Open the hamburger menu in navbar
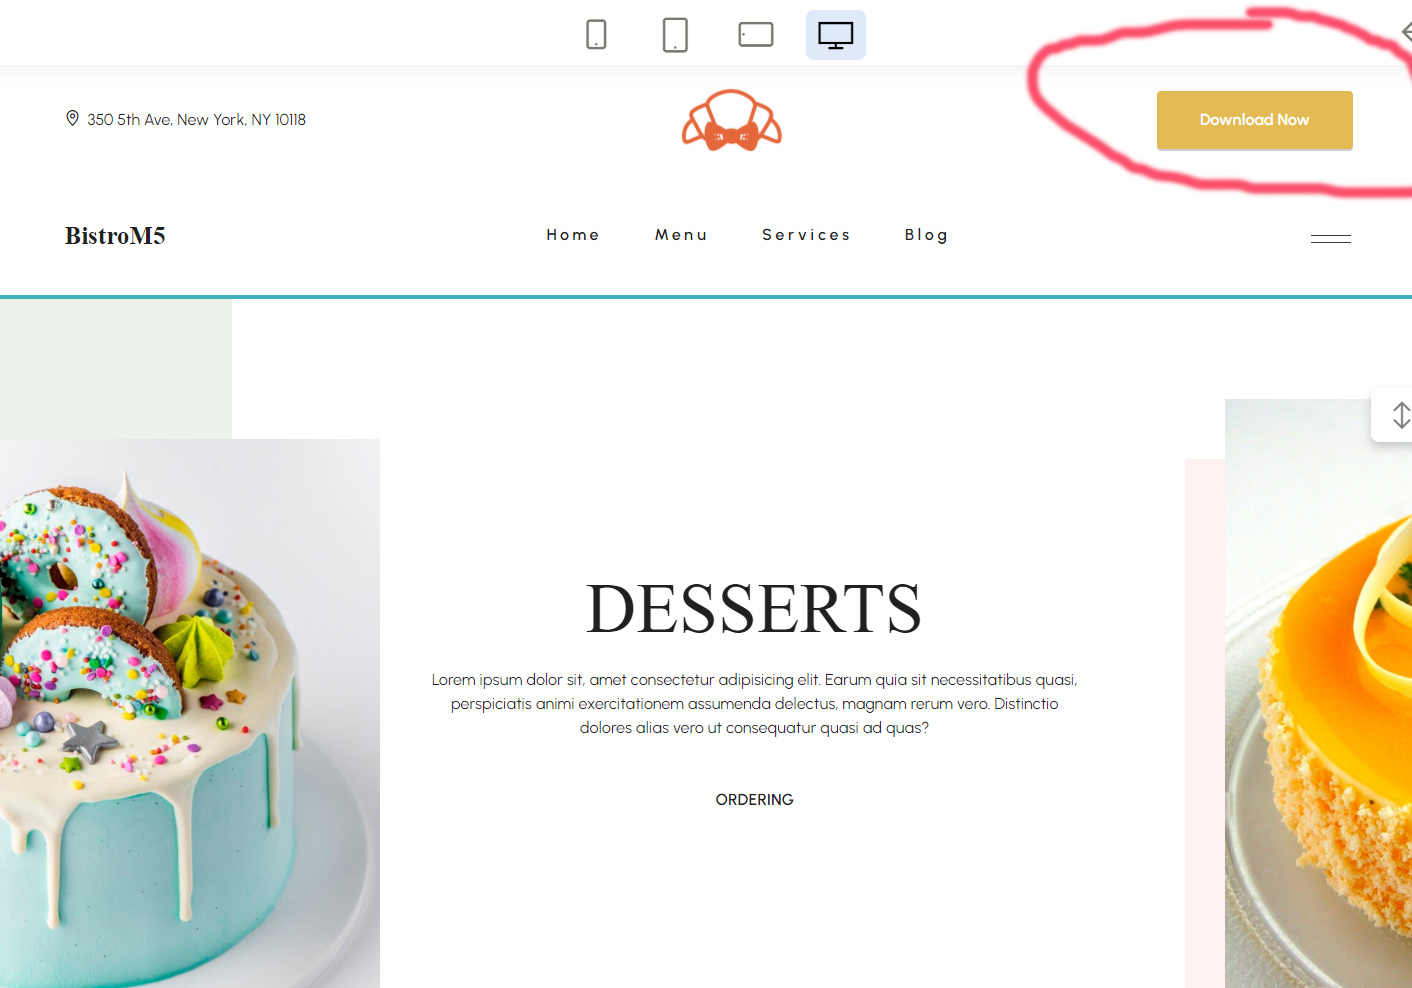Viewport: 1412px width, 988px height. pyautogui.click(x=1330, y=238)
